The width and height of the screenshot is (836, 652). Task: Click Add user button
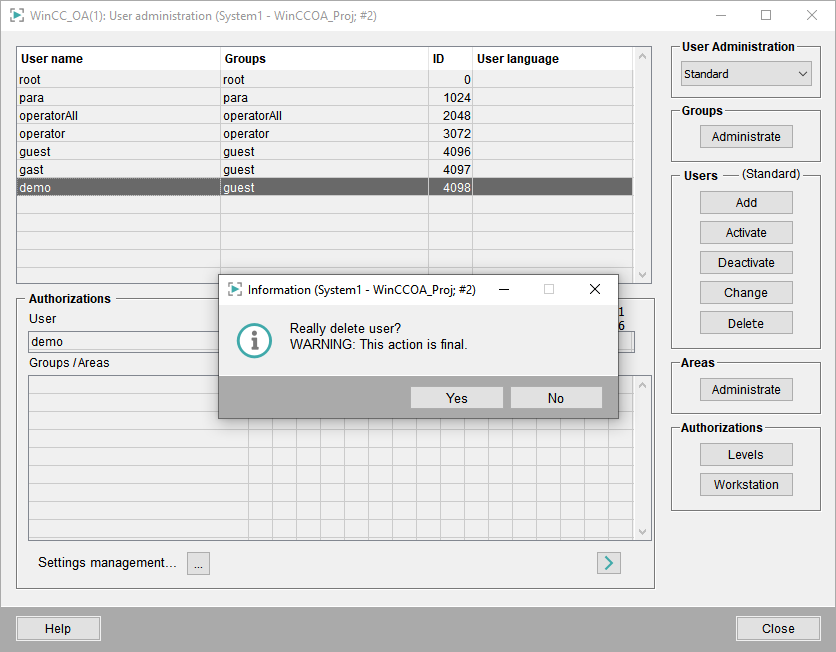click(x=746, y=203)
